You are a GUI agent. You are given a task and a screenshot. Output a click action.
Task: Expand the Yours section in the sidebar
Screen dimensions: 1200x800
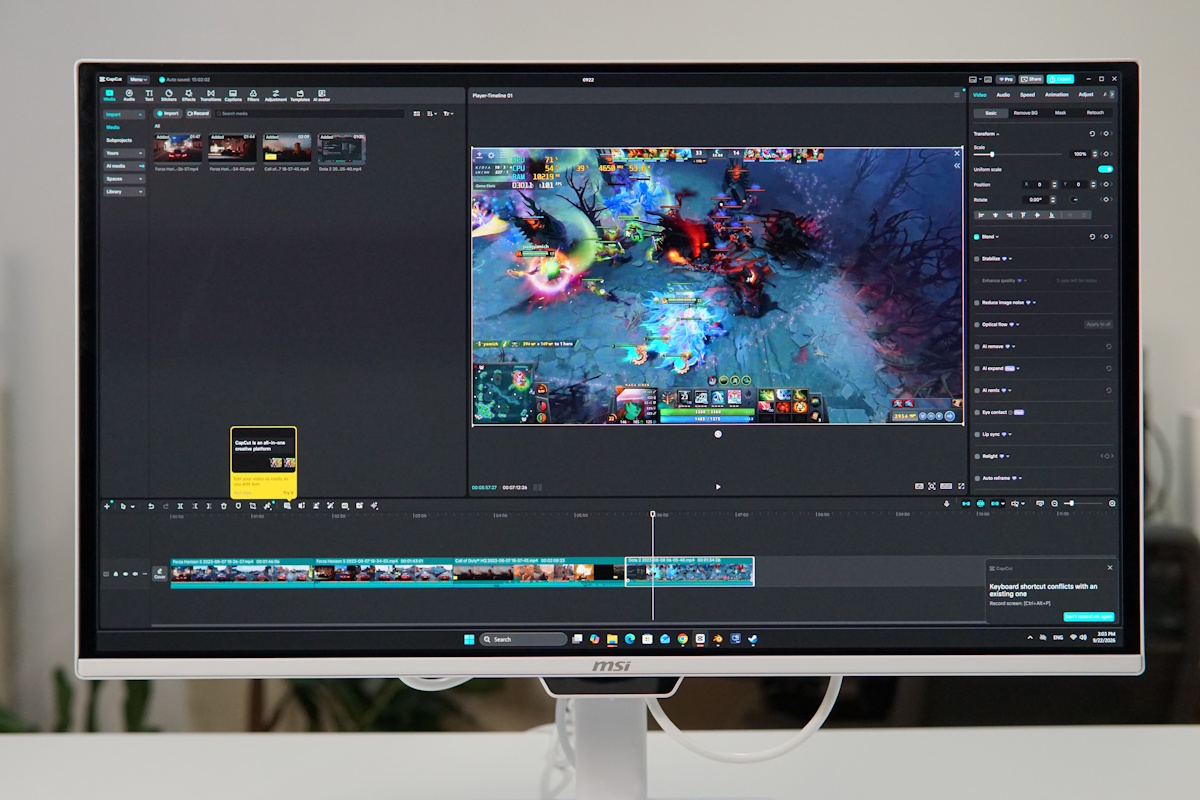(124, 153)
